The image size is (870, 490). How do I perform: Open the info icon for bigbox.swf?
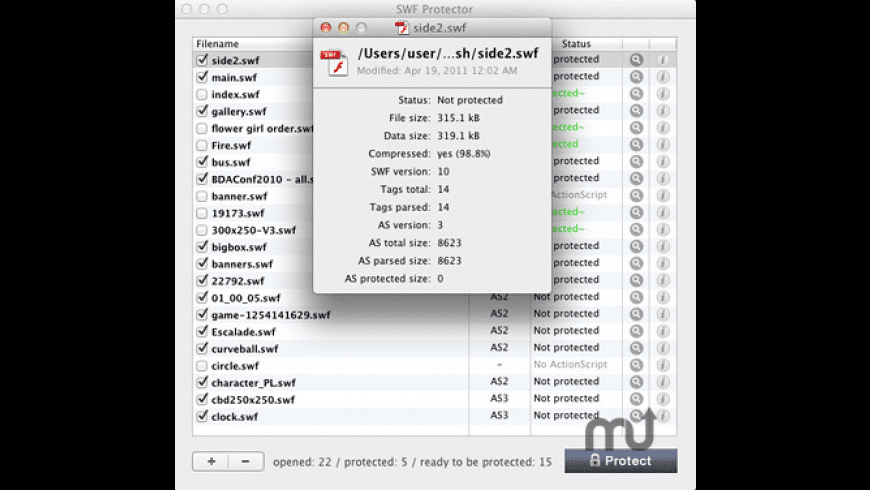click(x=662, y=246)
